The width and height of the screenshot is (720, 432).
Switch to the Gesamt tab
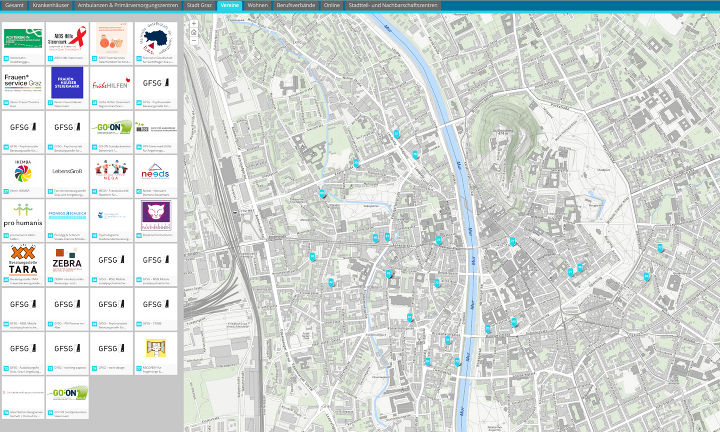(15, 6)
